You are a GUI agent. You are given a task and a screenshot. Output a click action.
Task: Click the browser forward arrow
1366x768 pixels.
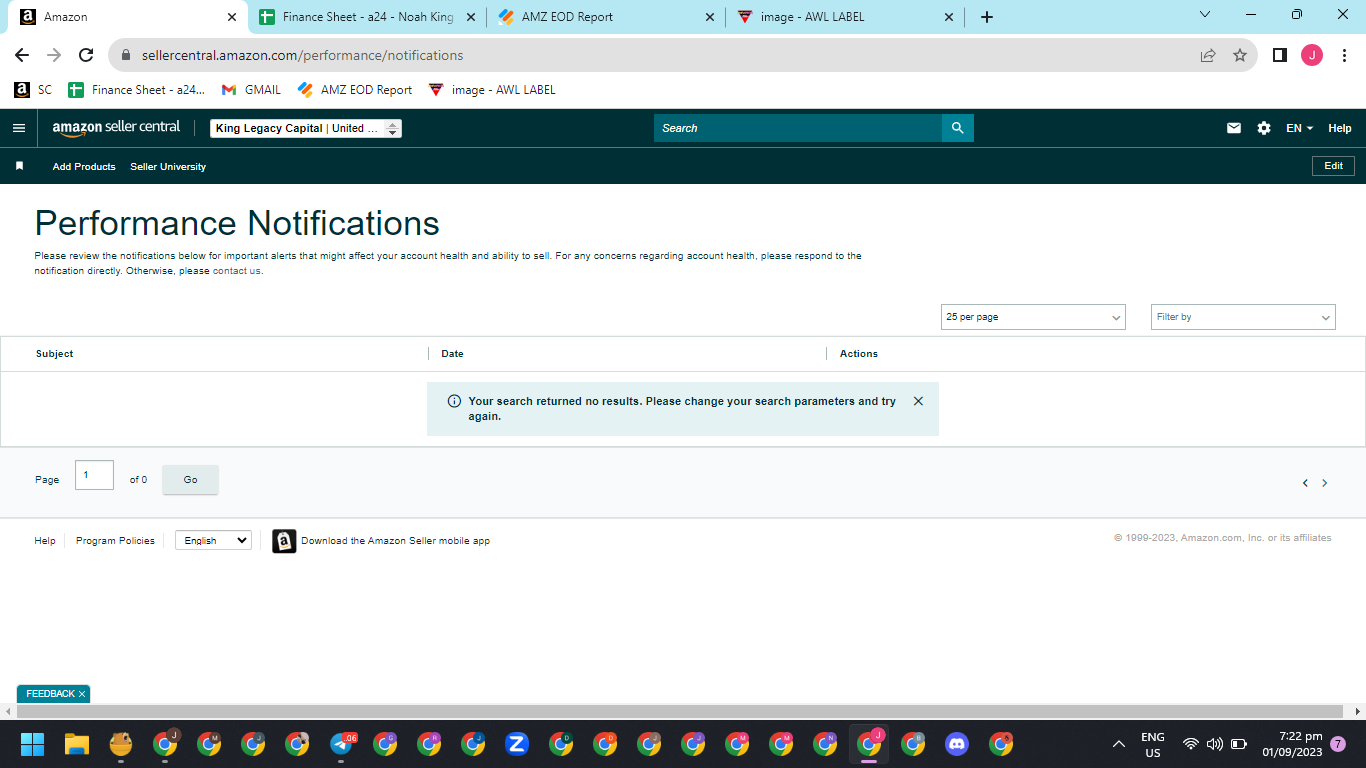(x=54, y=56)
